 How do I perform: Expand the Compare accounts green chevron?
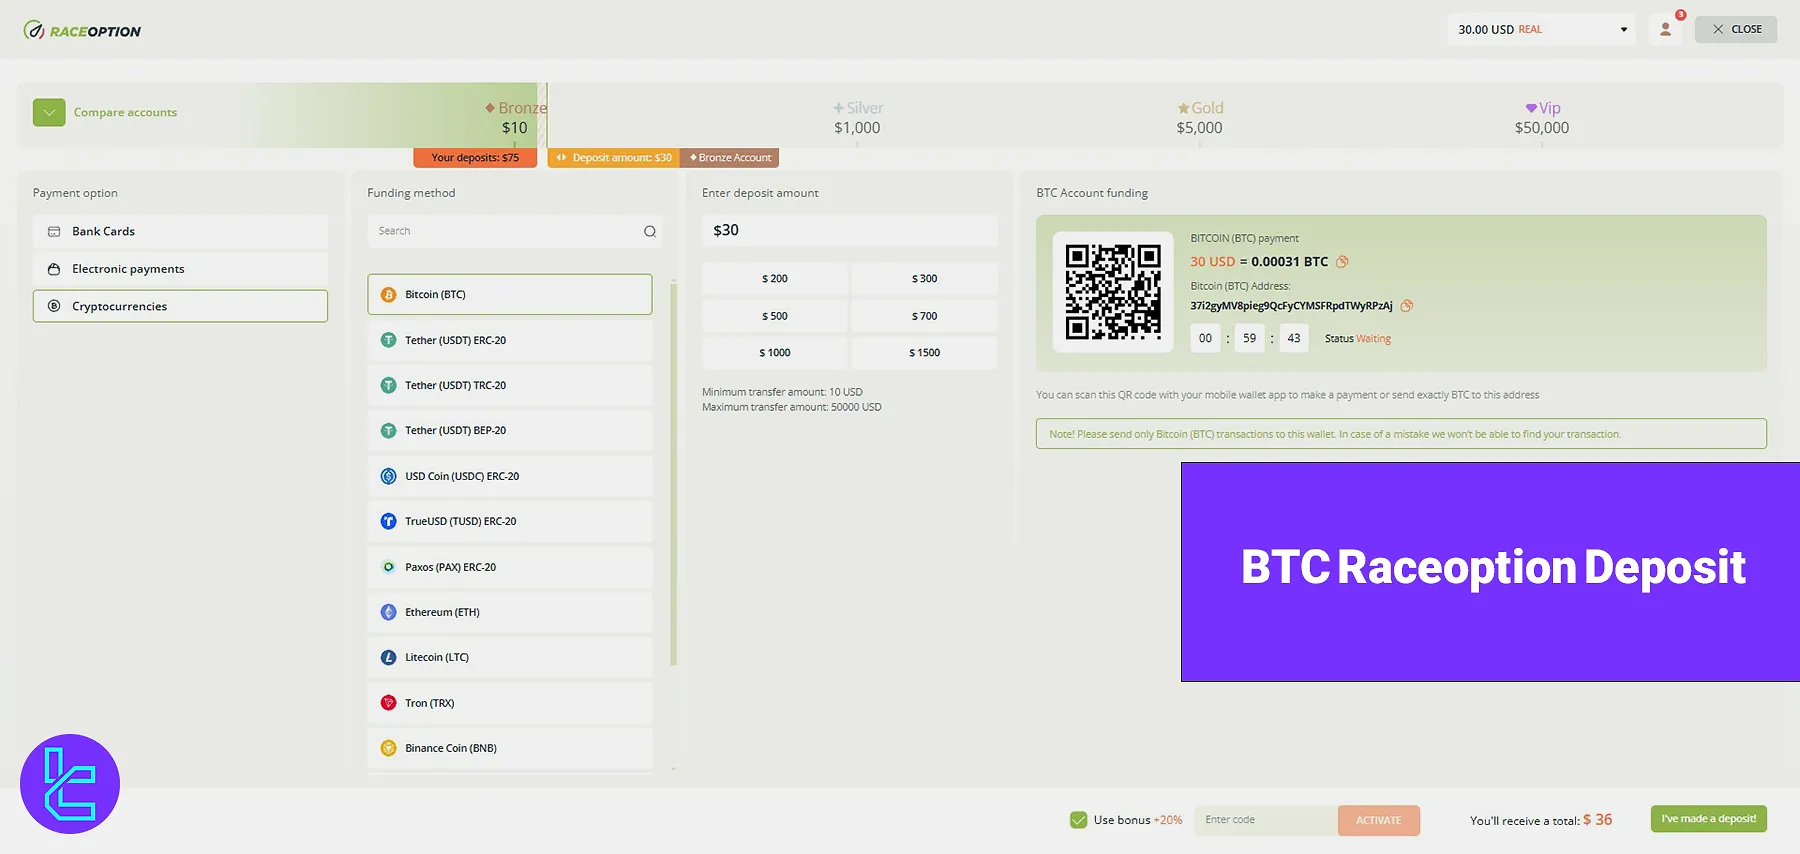[x=49, y=112]
